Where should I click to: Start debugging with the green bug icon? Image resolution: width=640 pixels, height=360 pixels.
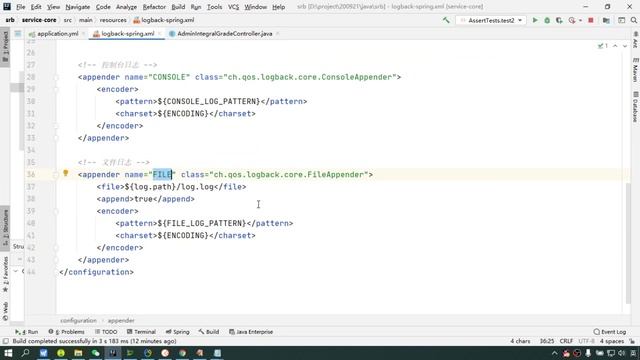547,20
